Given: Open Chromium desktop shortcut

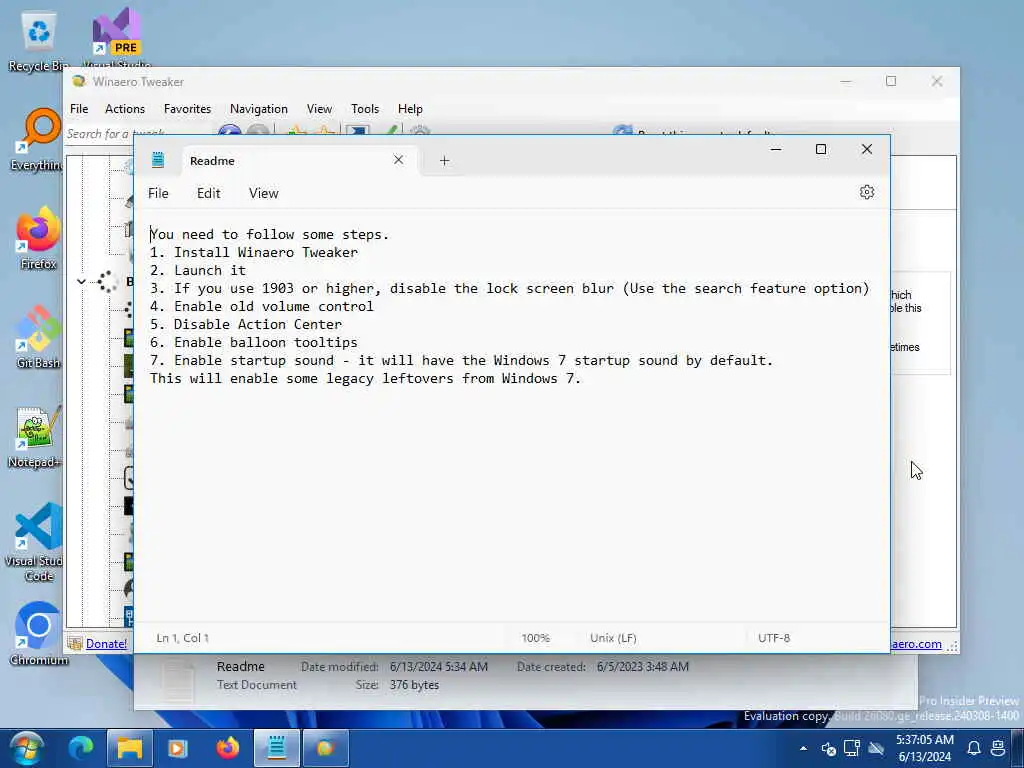Looking at the screenshot, I should click(x=39, y=633).
